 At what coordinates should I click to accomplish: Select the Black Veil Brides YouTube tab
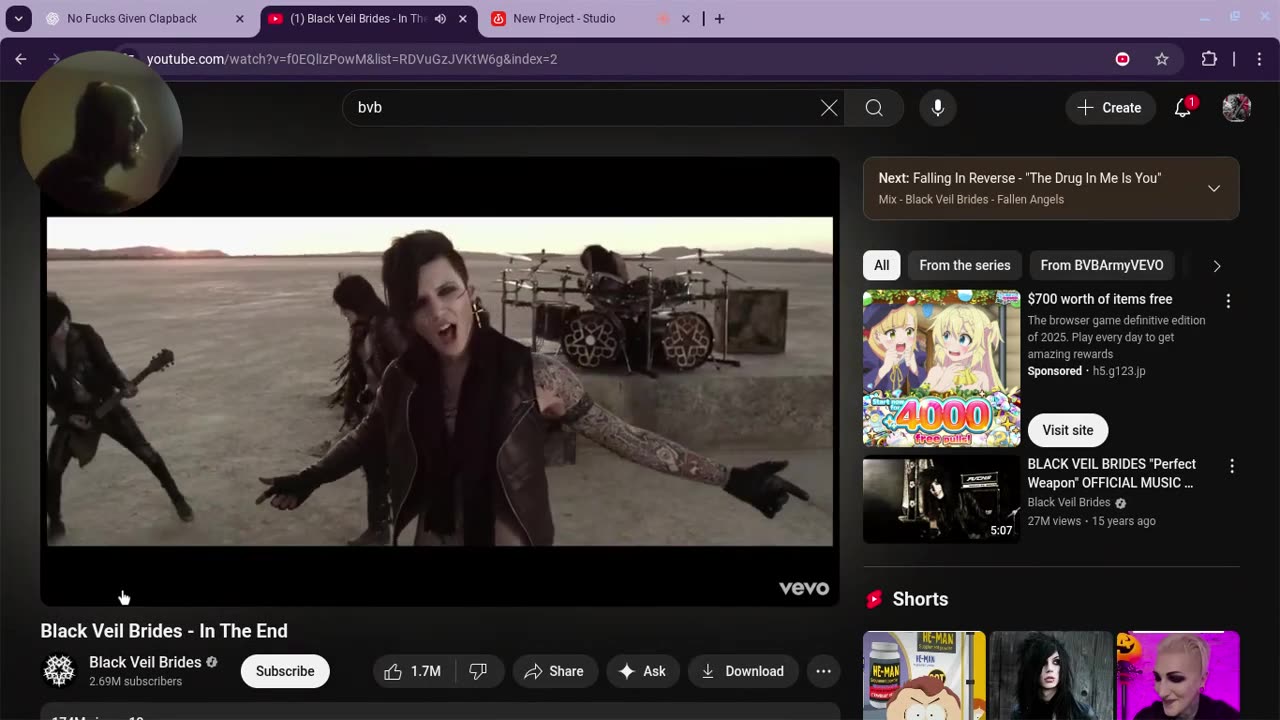356,18
